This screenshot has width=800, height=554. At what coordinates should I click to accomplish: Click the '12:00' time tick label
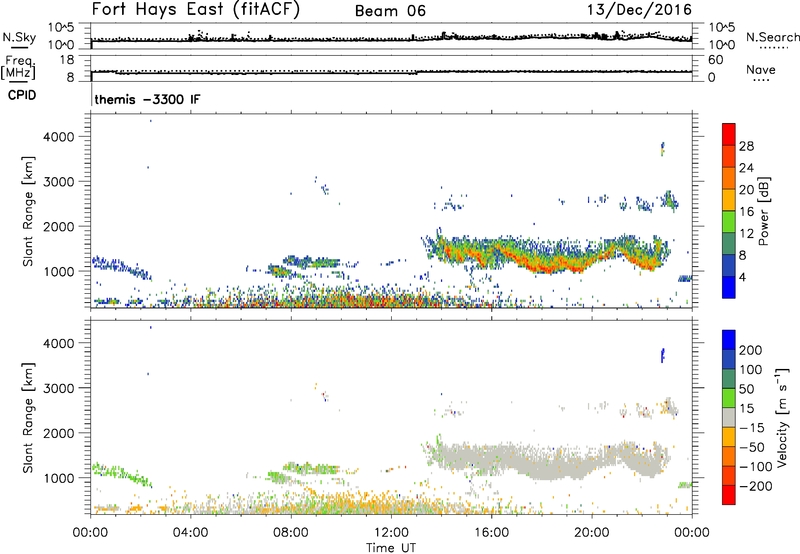click(x=391, y=533)
